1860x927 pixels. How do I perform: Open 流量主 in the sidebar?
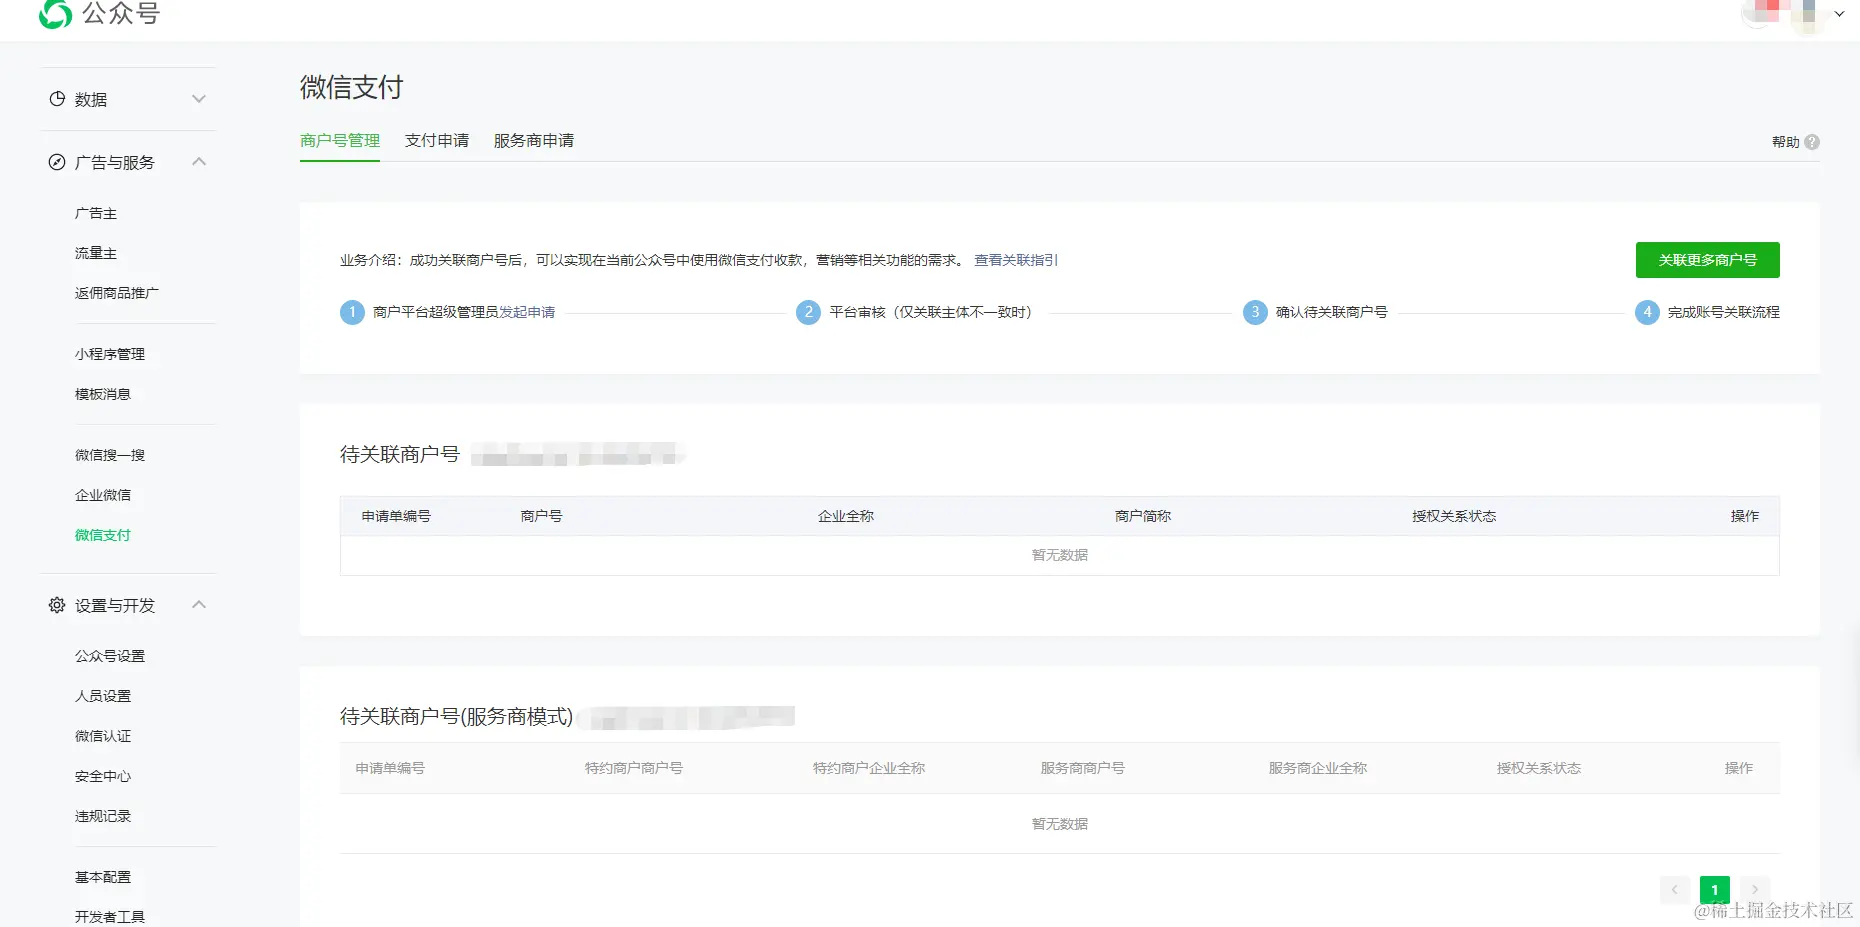[x=96, y=253]
